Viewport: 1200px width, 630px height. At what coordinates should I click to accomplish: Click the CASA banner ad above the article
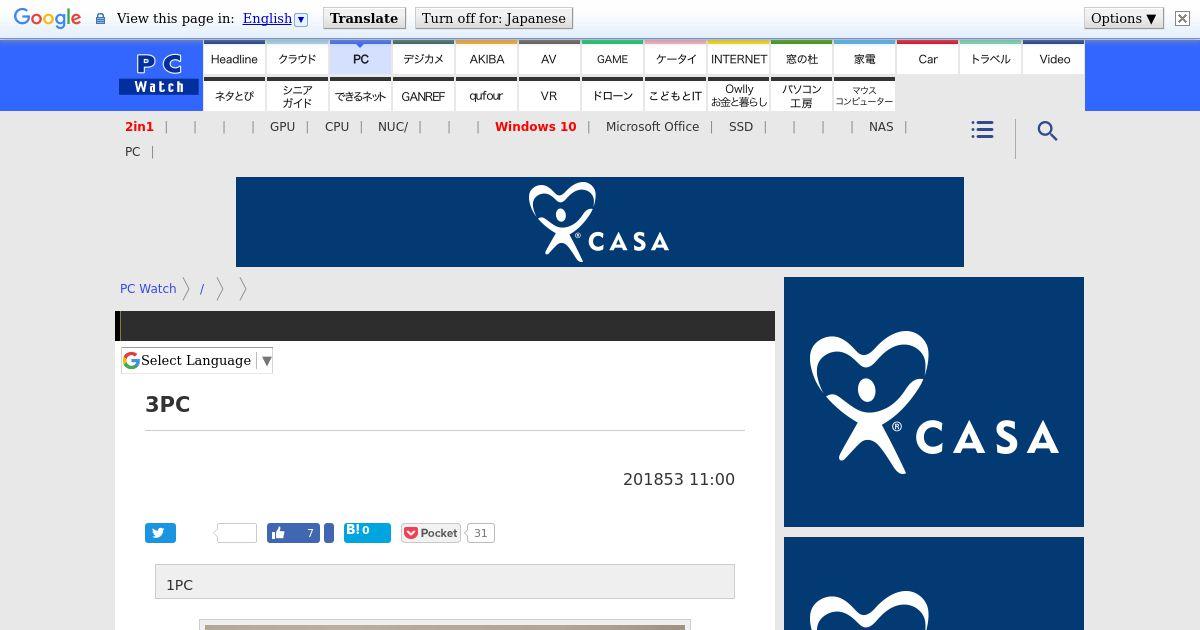[600, 222]
